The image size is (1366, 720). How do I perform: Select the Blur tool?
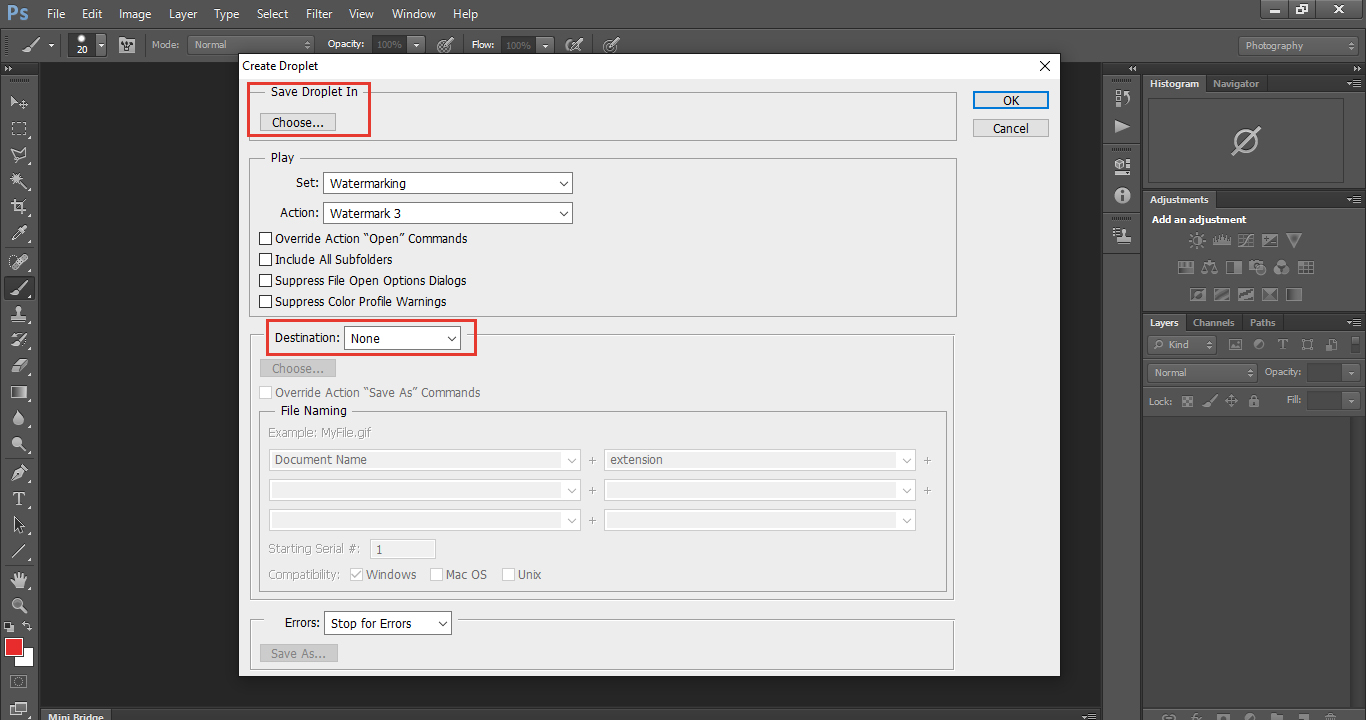19,418
